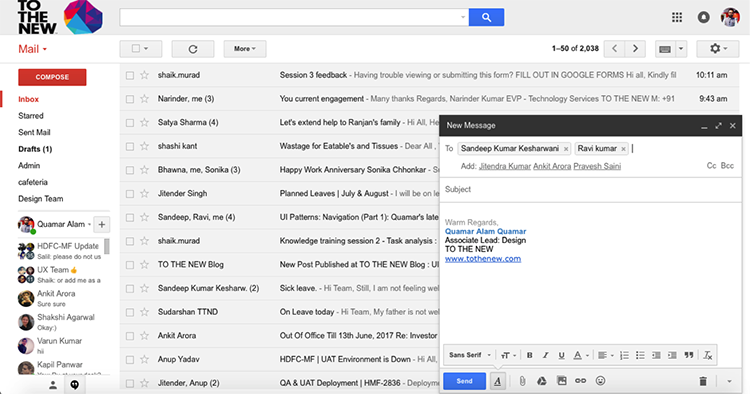Open the input tools keyboard icon
The height and width of the screenshot is (394, 750).
point(665,49)
